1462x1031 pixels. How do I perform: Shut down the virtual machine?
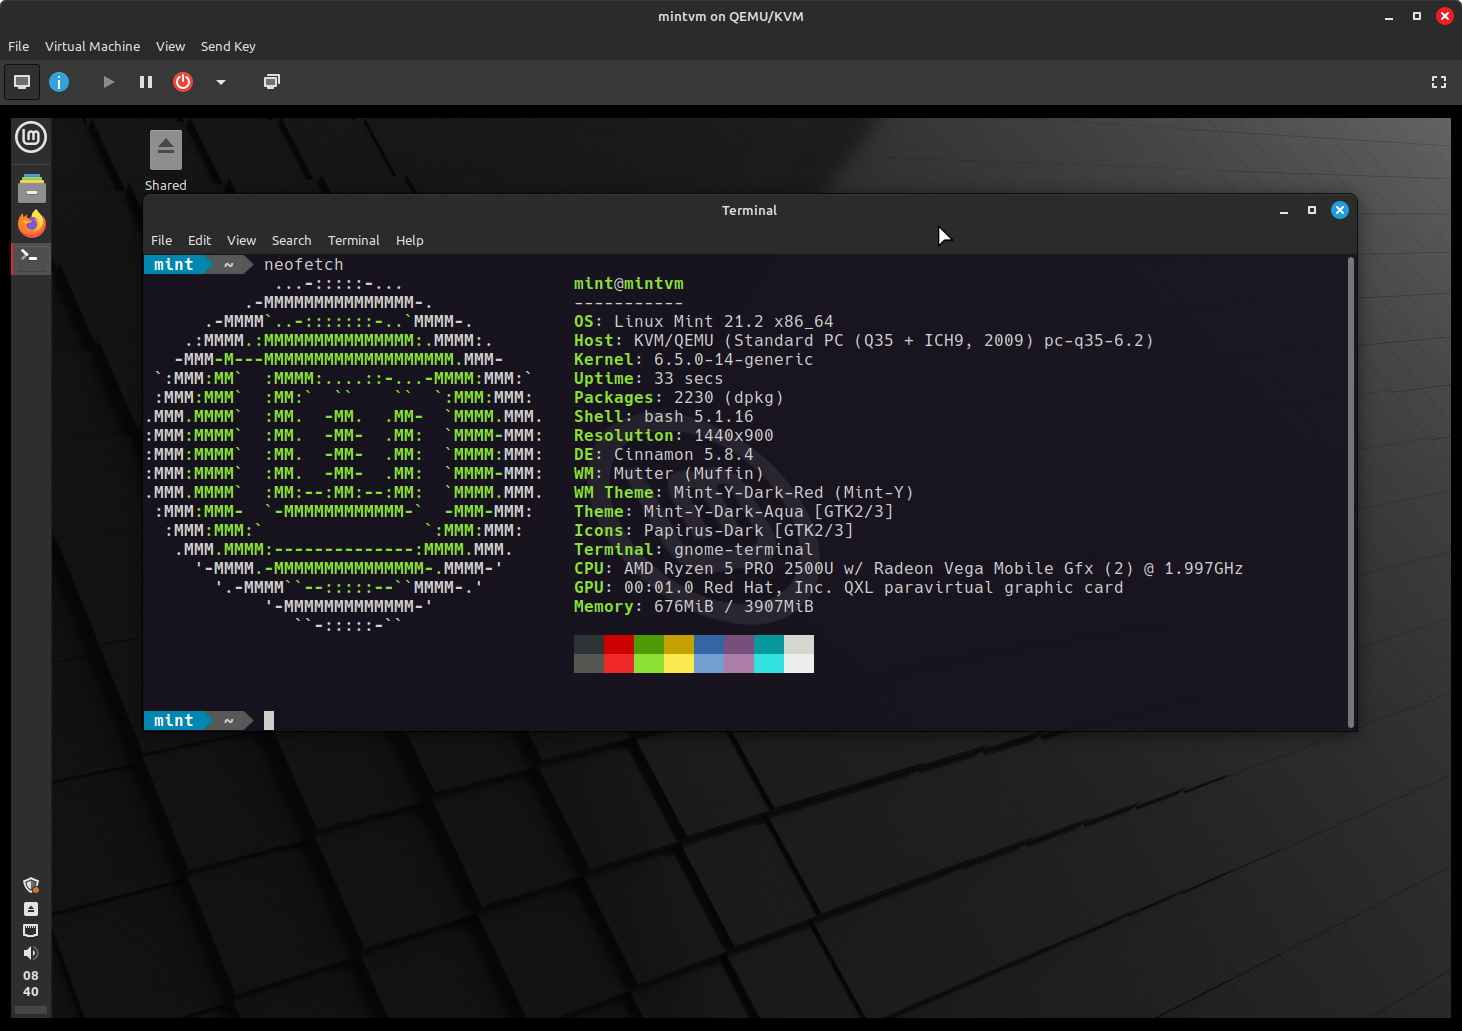click(x=183, y=82)
